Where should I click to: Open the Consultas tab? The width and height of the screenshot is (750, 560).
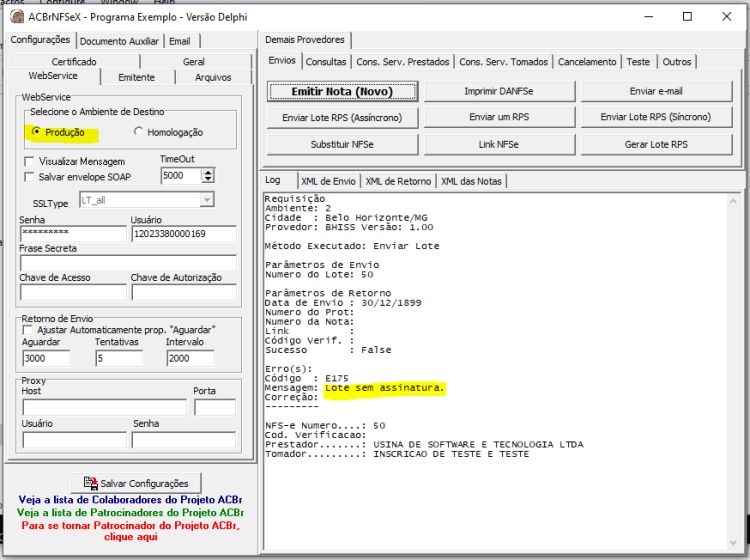(x=326, y=62)
